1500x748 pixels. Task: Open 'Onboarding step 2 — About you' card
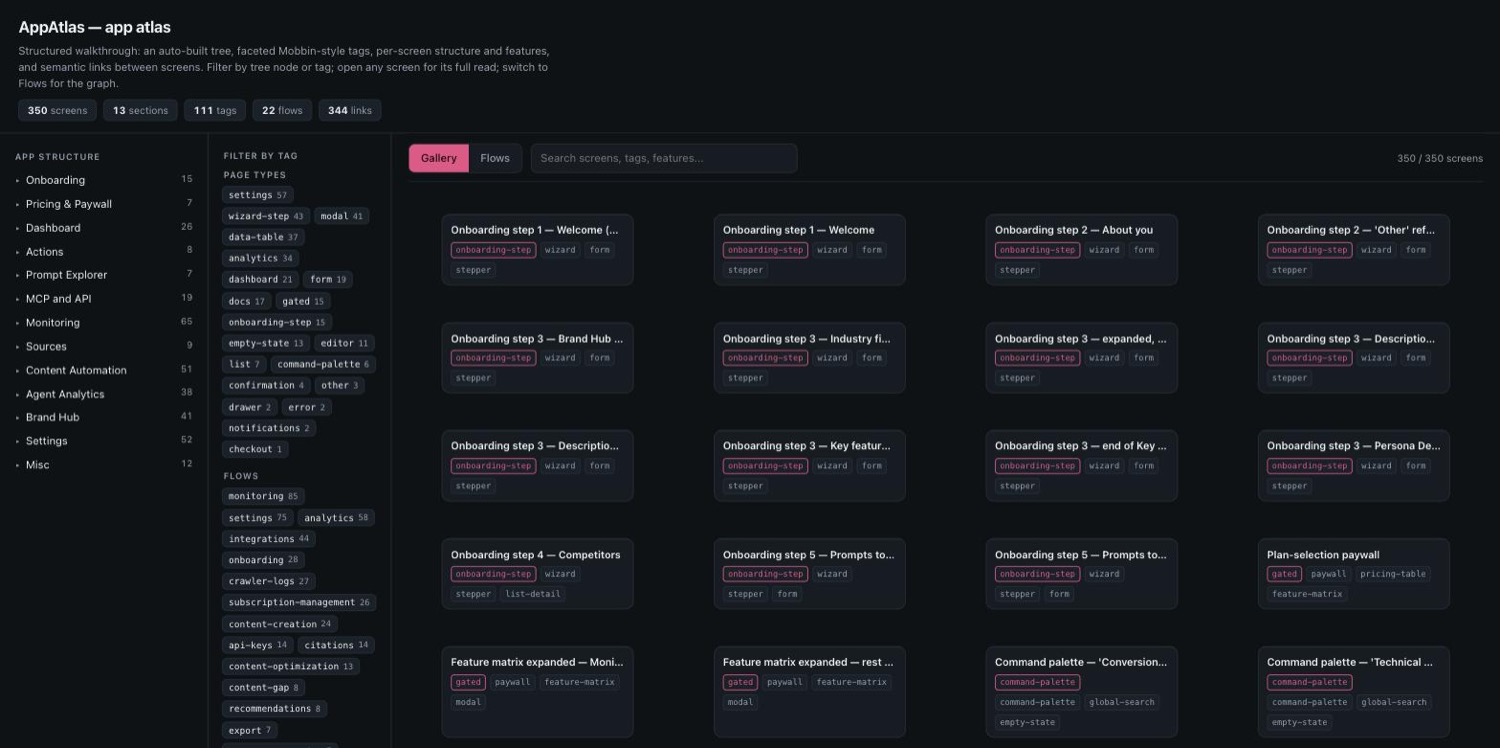[1081, 249]
